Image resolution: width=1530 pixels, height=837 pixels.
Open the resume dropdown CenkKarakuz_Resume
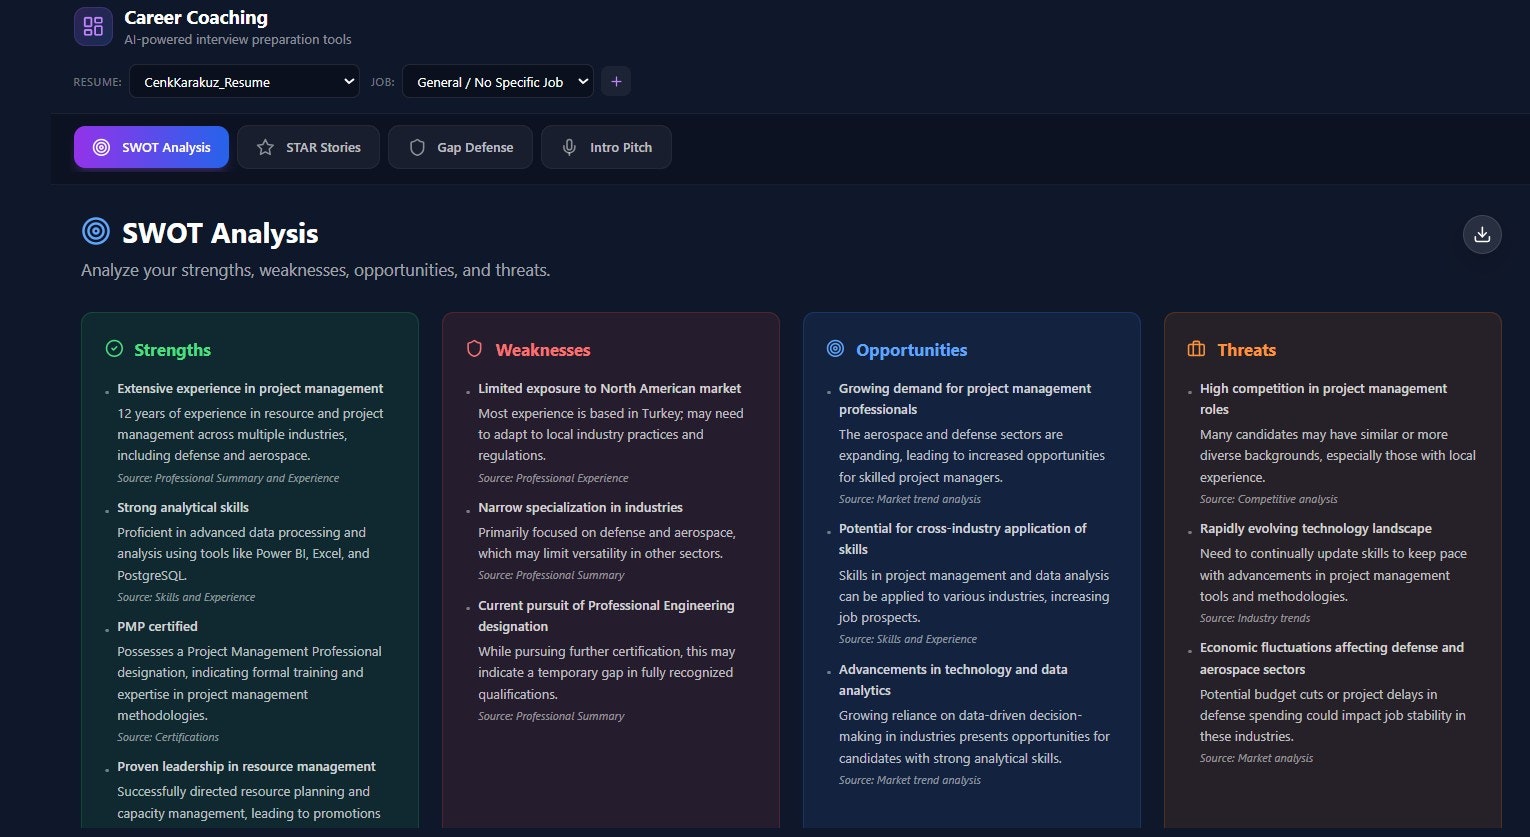244,82
